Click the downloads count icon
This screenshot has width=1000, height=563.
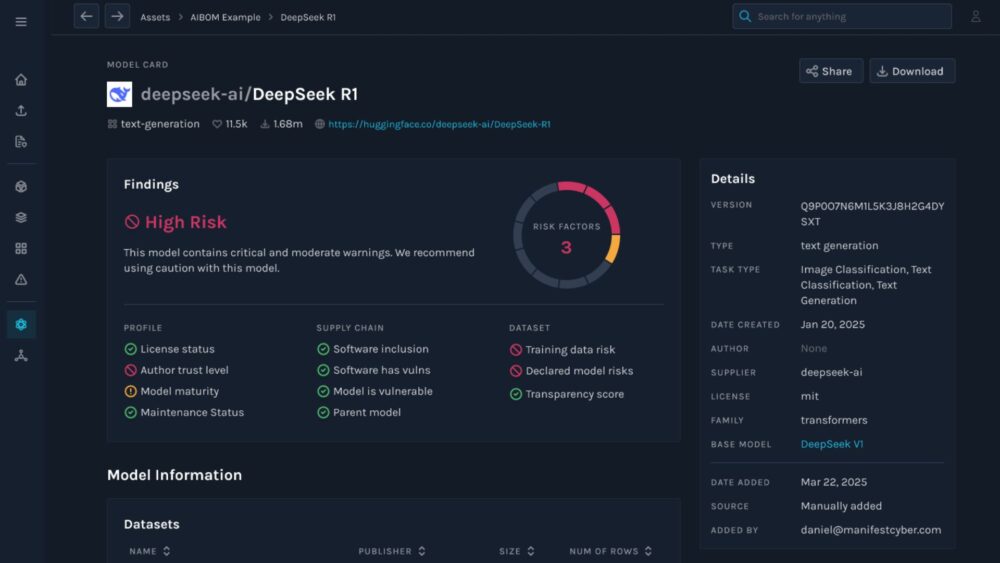(x=265, y=124)
